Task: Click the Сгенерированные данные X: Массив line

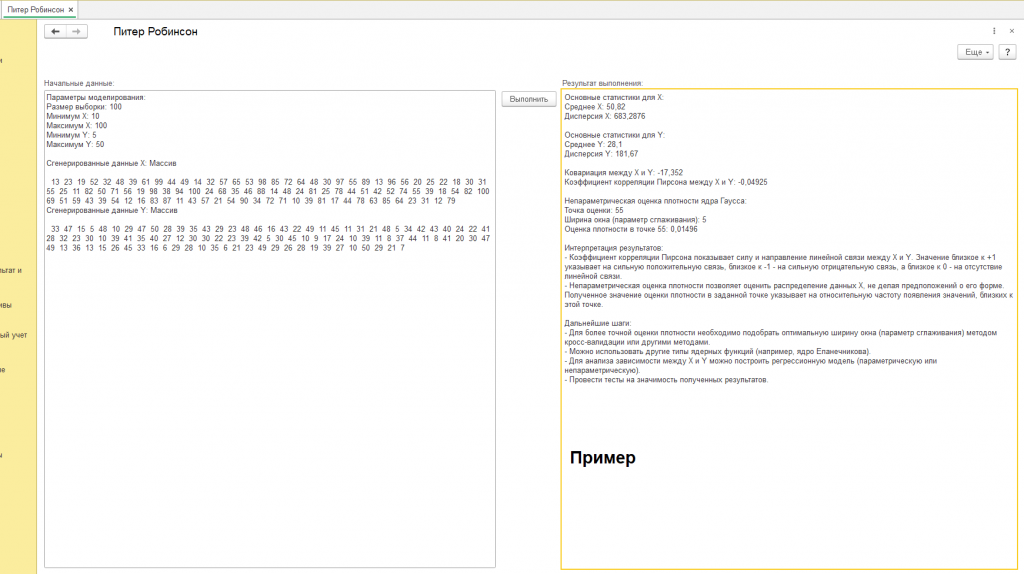Action: point(111,163)
